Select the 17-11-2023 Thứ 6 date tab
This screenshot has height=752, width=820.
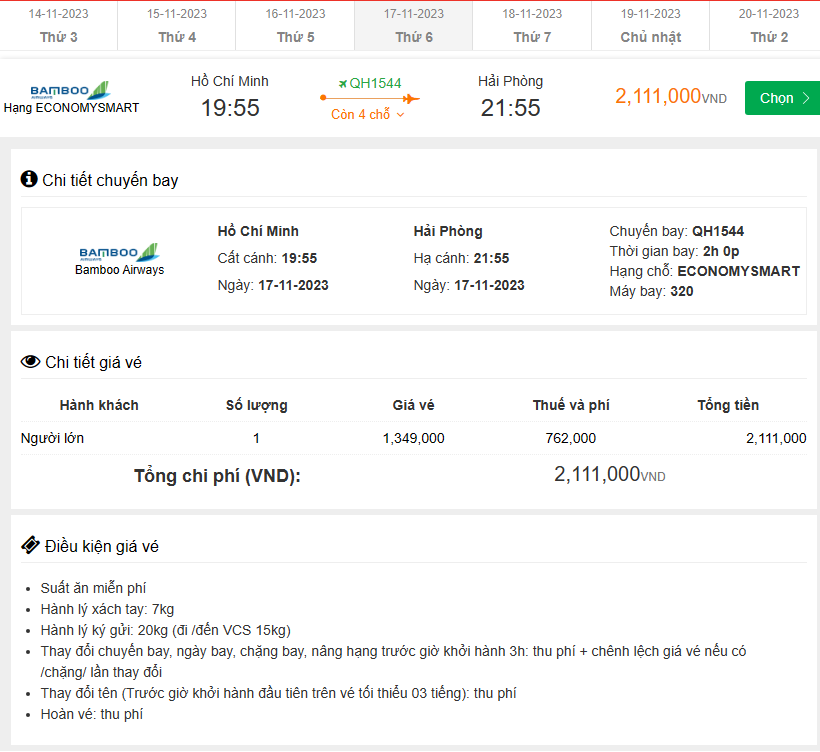click(414, 25)
